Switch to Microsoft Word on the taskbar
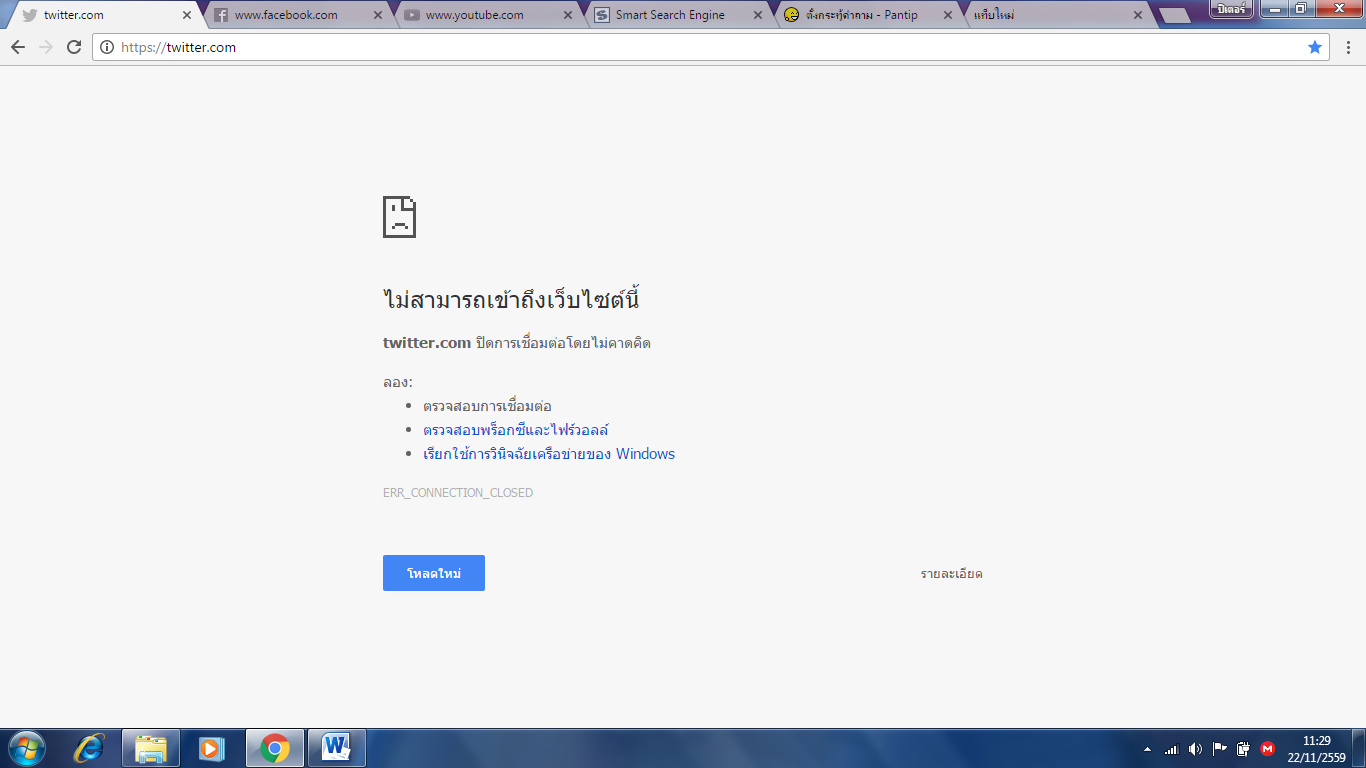Viewport: 1366px width, 768px height. 337,748
